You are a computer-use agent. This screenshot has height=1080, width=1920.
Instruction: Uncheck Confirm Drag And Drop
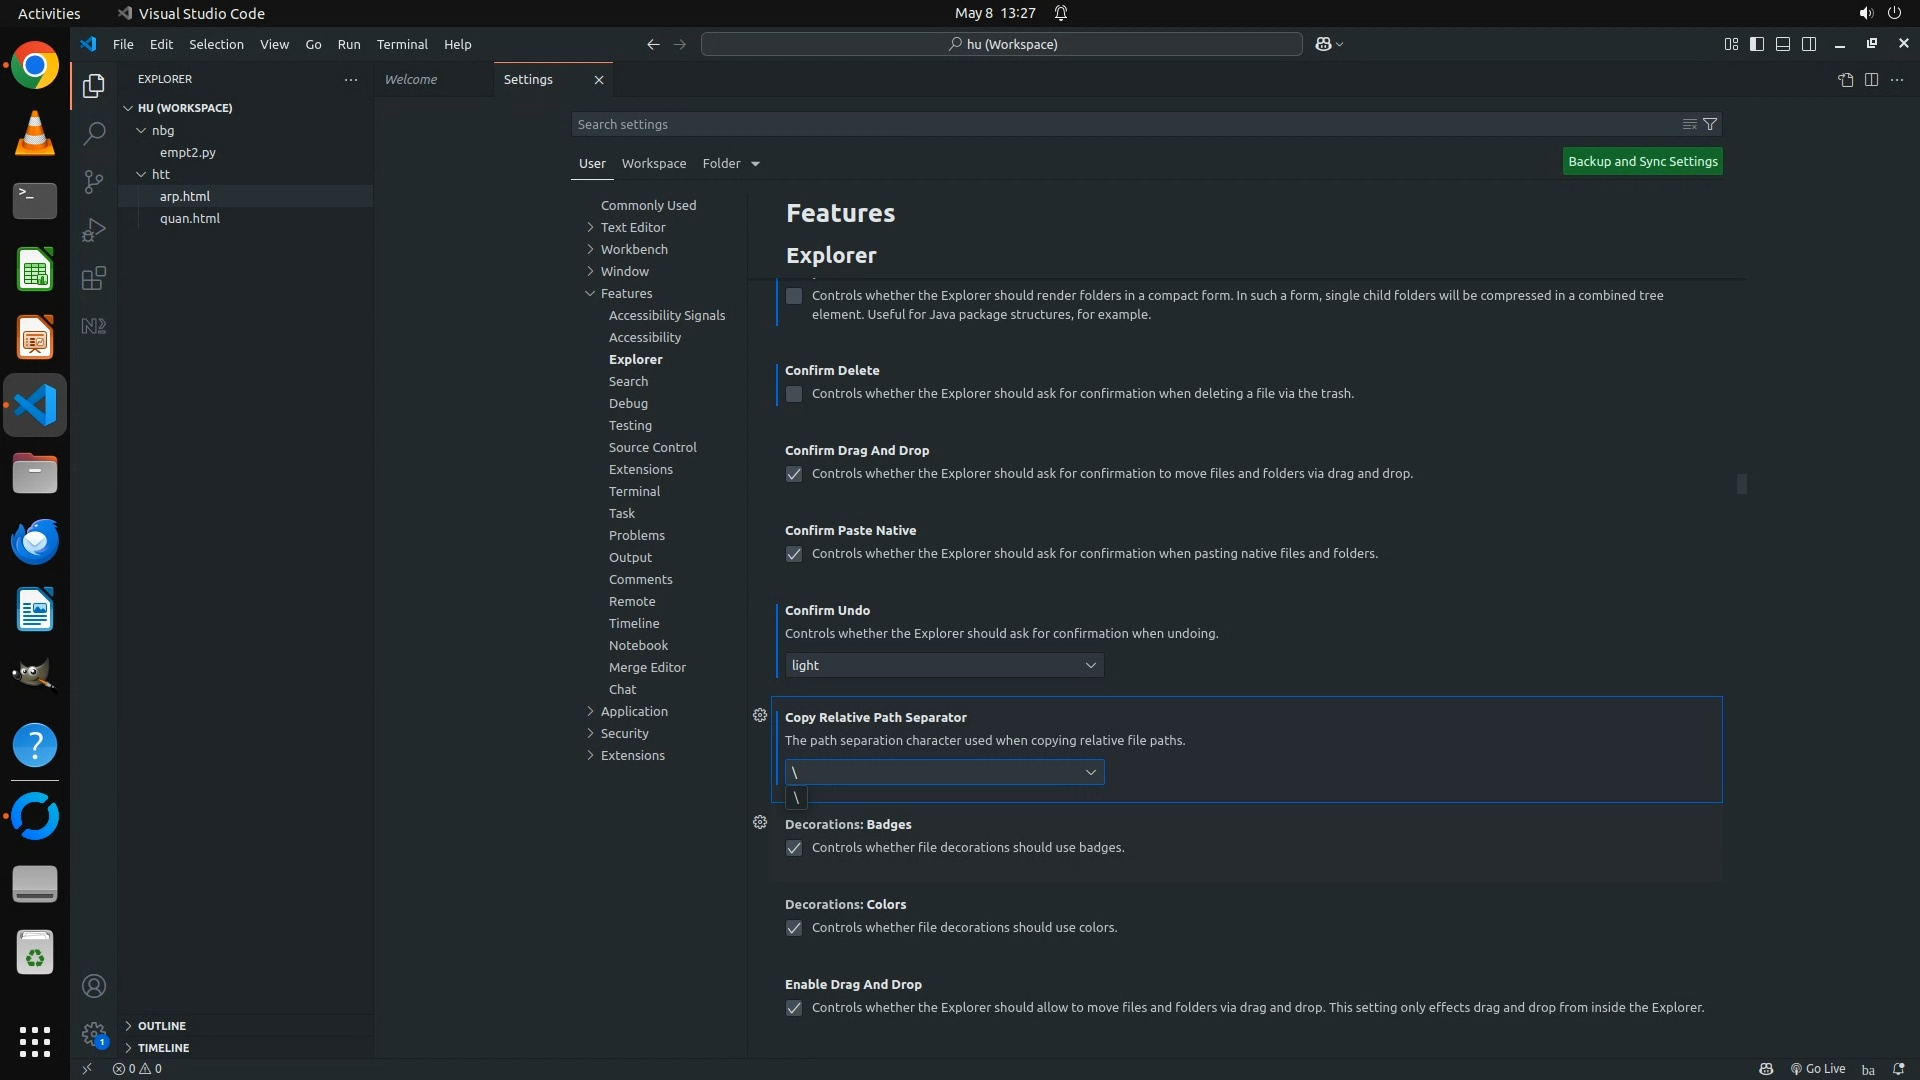pos(794,474)
